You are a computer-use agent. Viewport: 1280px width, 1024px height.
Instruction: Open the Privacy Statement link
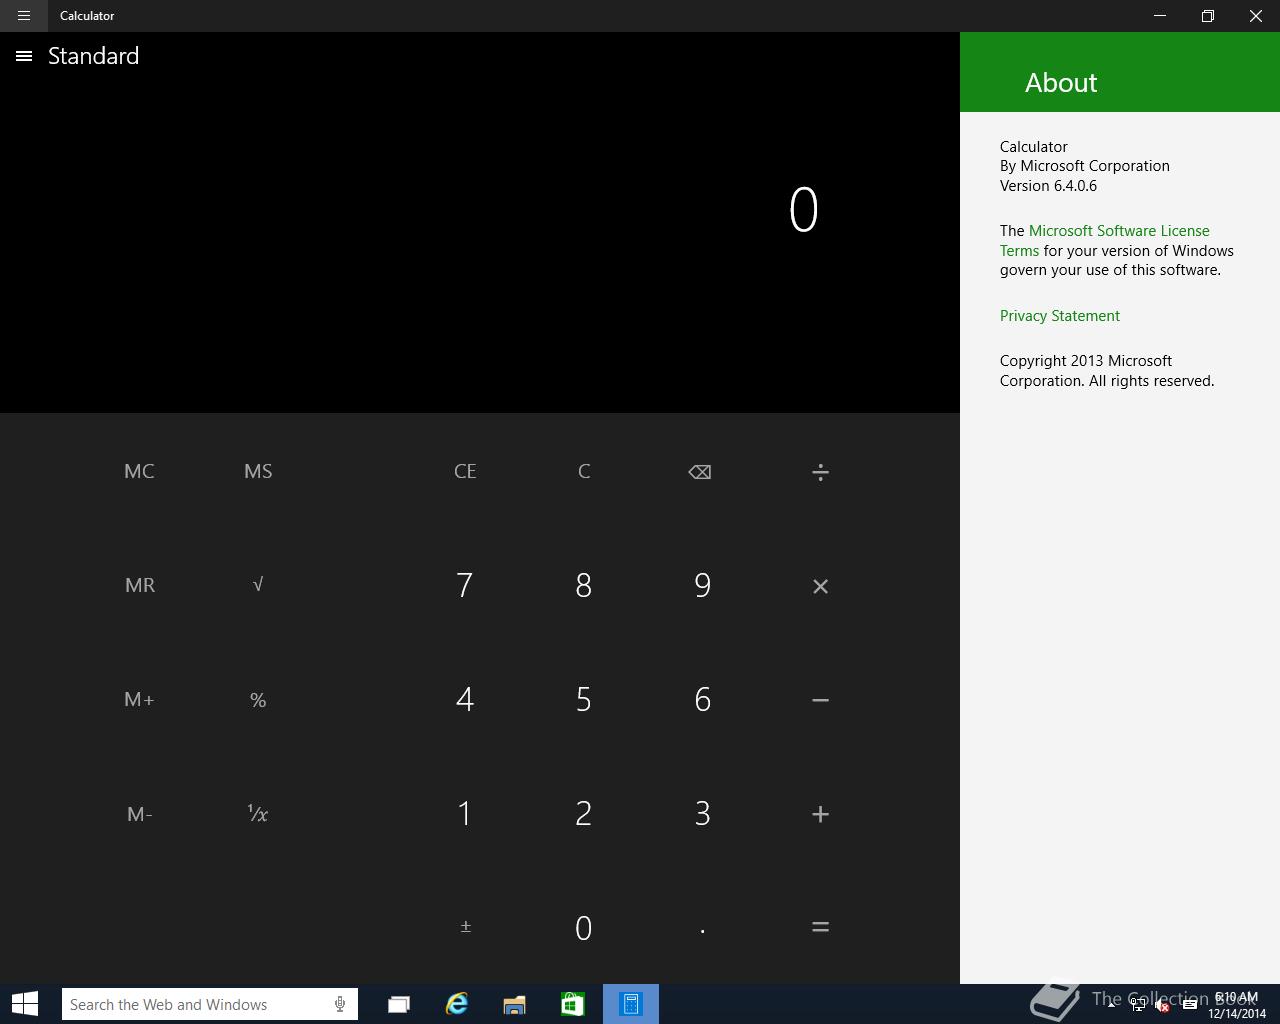[x=1060, y=316]
